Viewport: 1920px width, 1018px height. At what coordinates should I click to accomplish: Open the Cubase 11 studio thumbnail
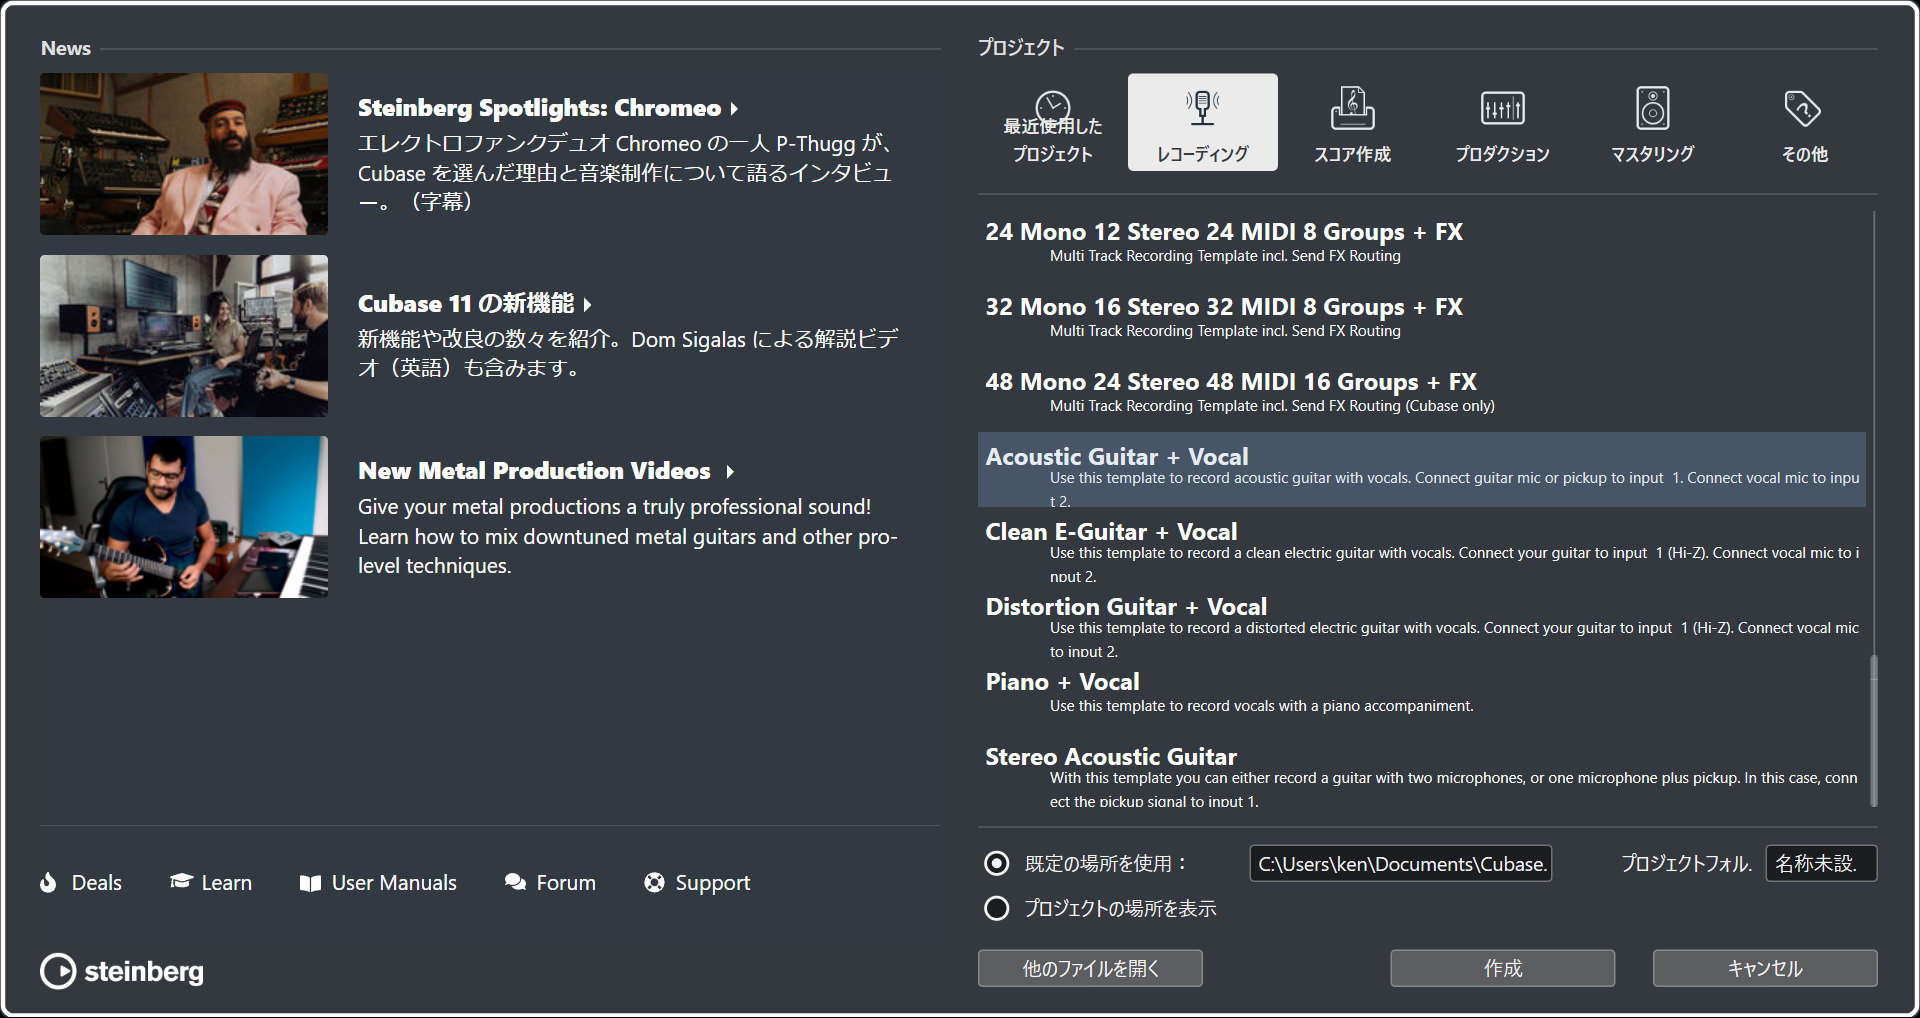coord(184,336)
